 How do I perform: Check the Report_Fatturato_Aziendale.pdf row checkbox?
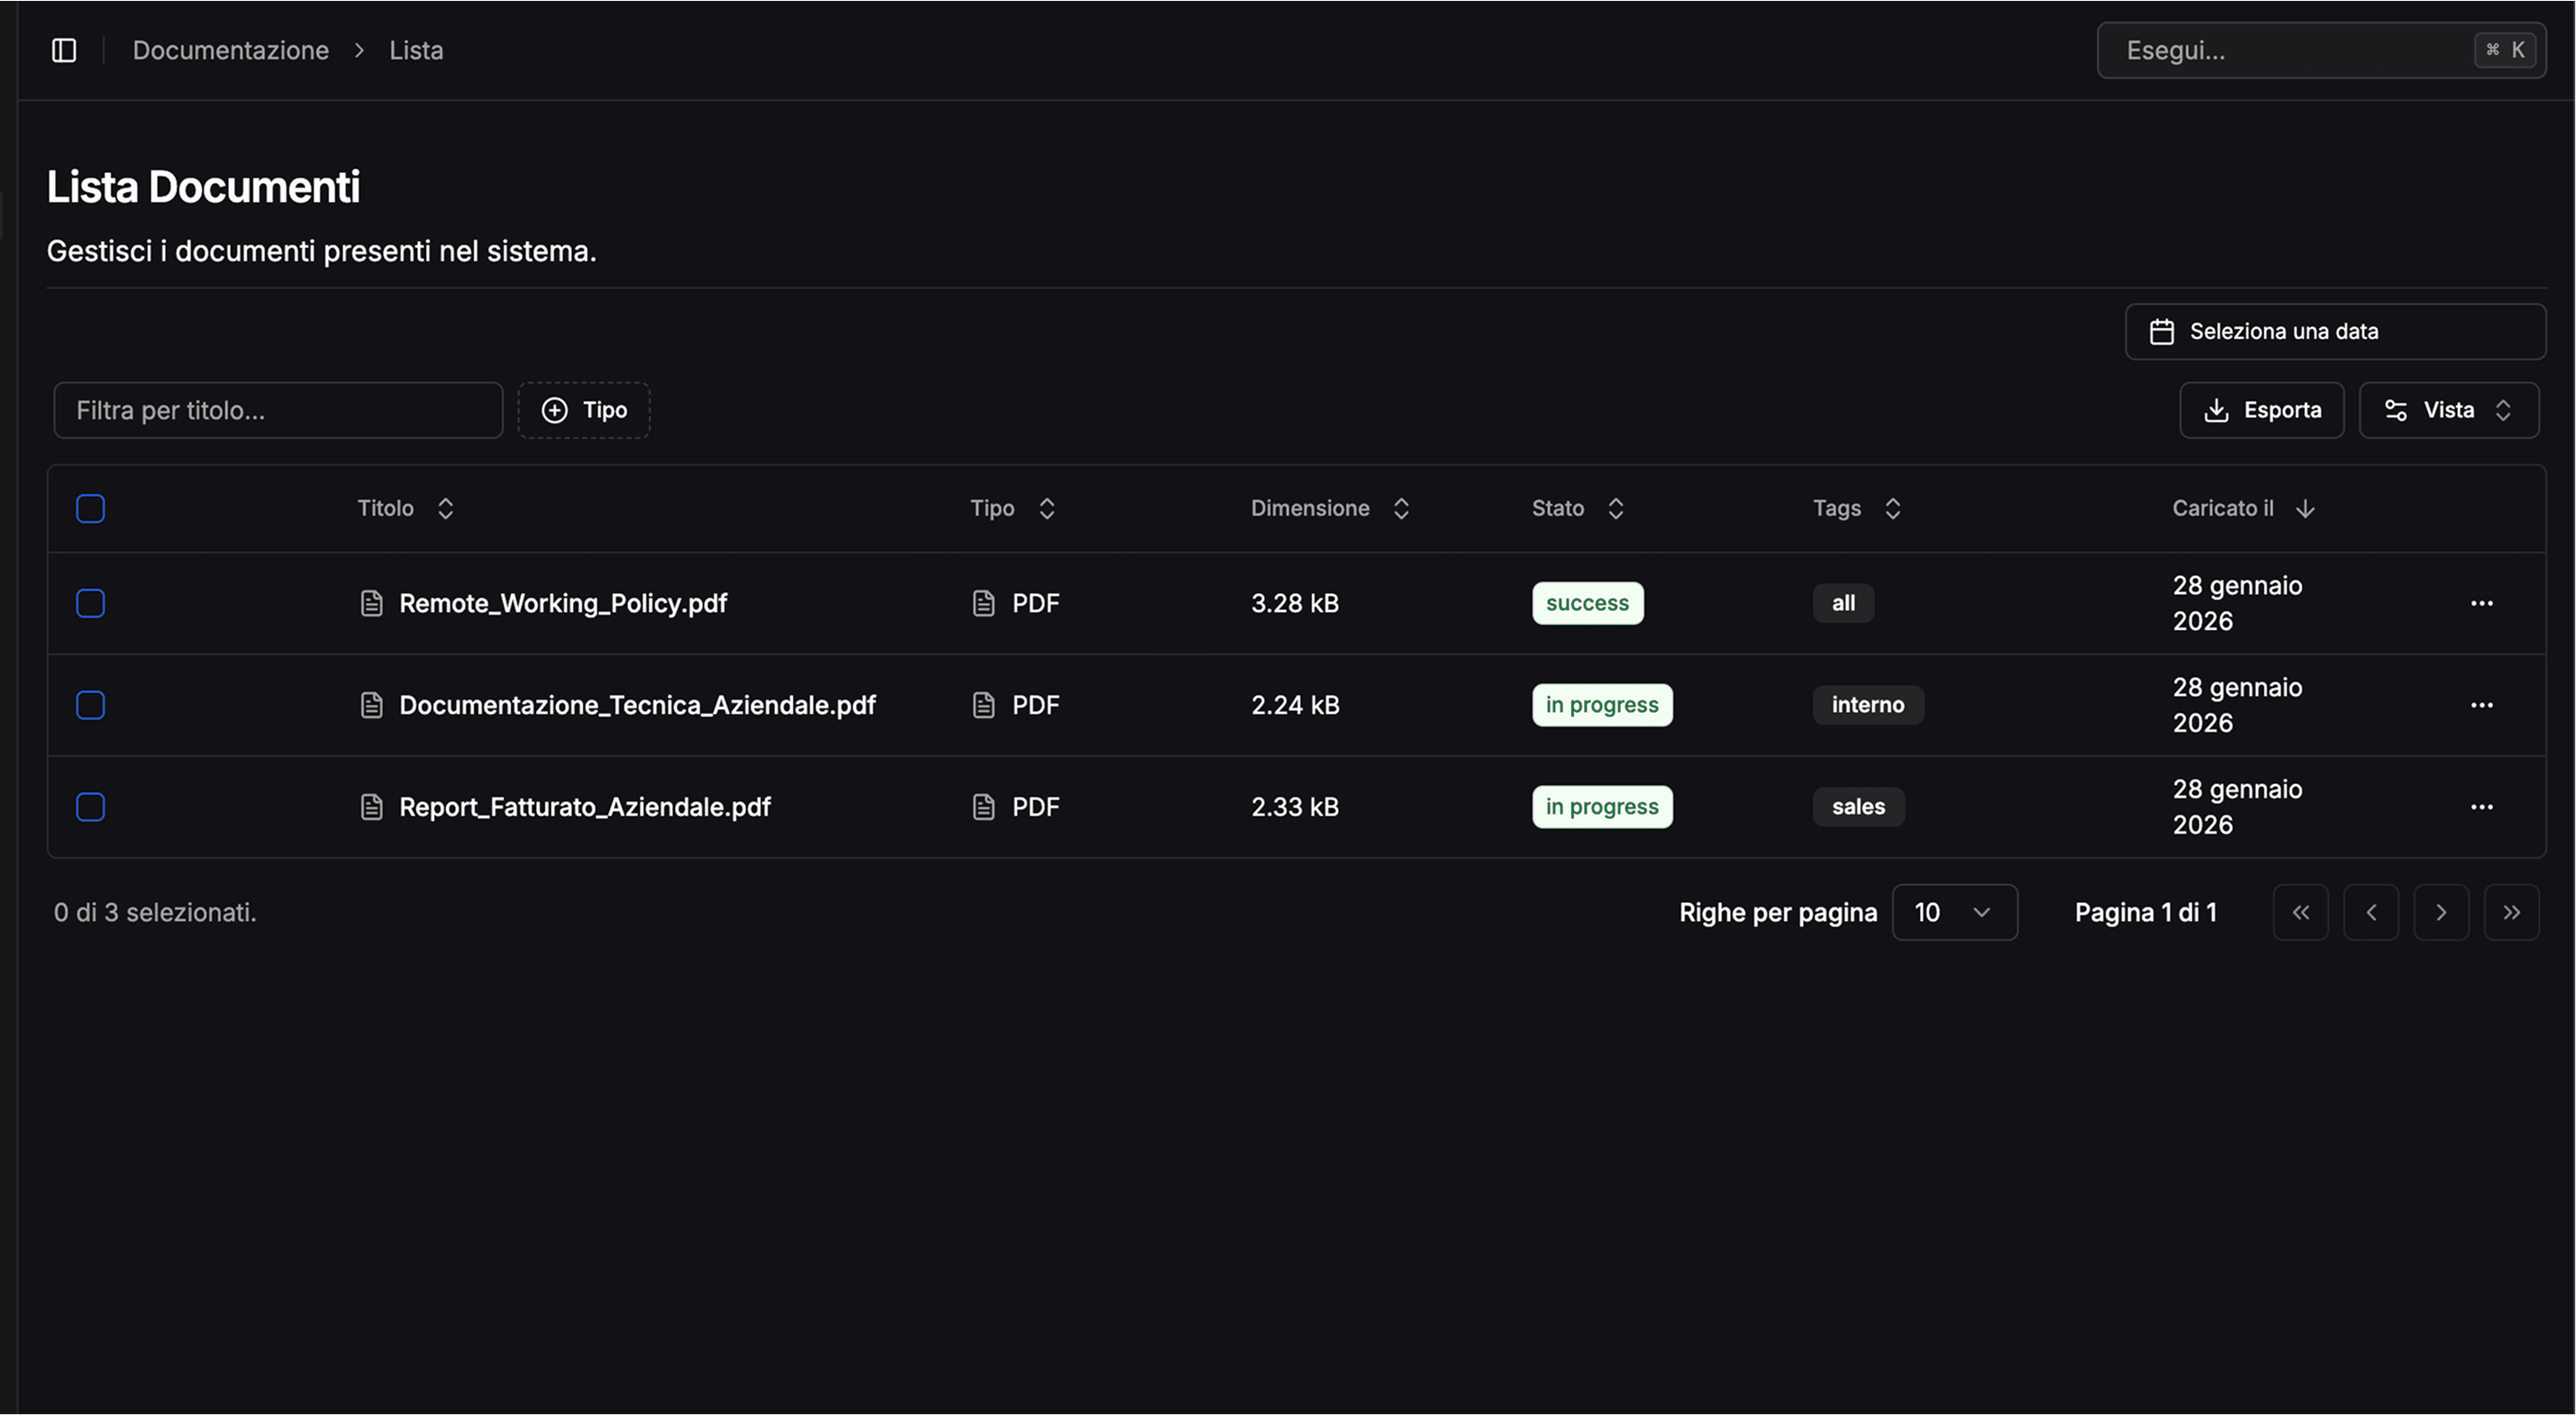90,807
